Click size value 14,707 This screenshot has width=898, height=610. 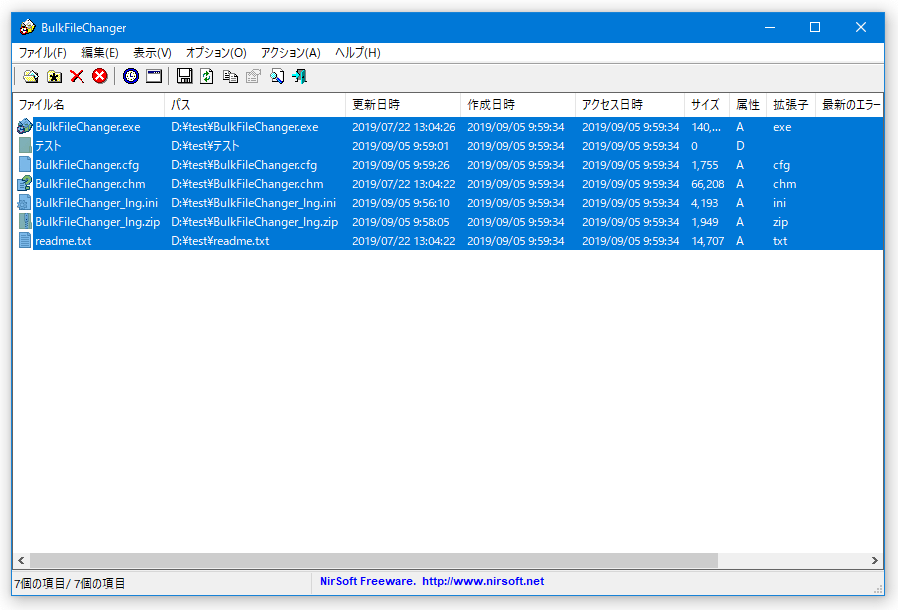(708, 241)
